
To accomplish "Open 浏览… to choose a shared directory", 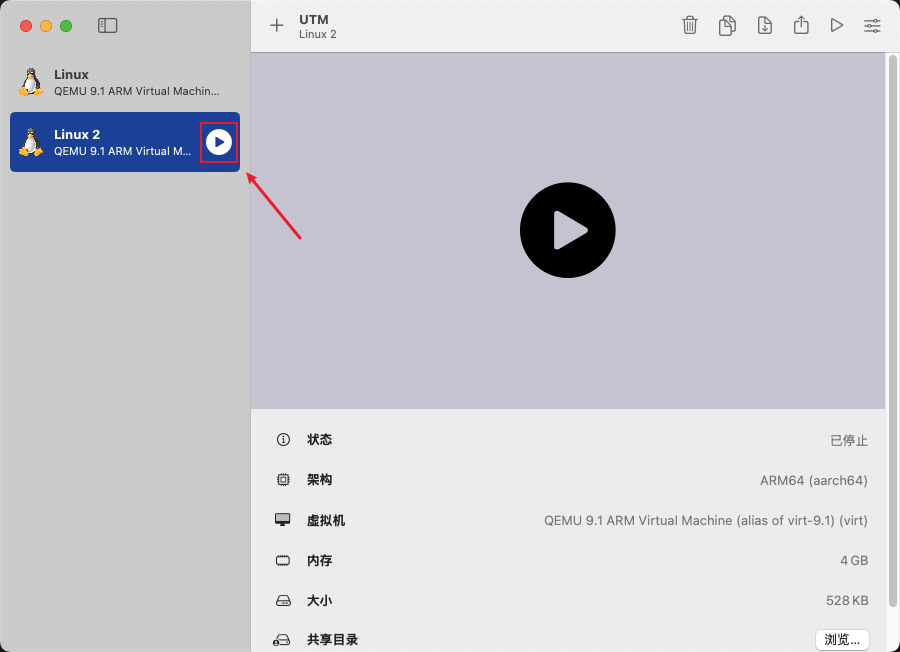I will [841, 639].
